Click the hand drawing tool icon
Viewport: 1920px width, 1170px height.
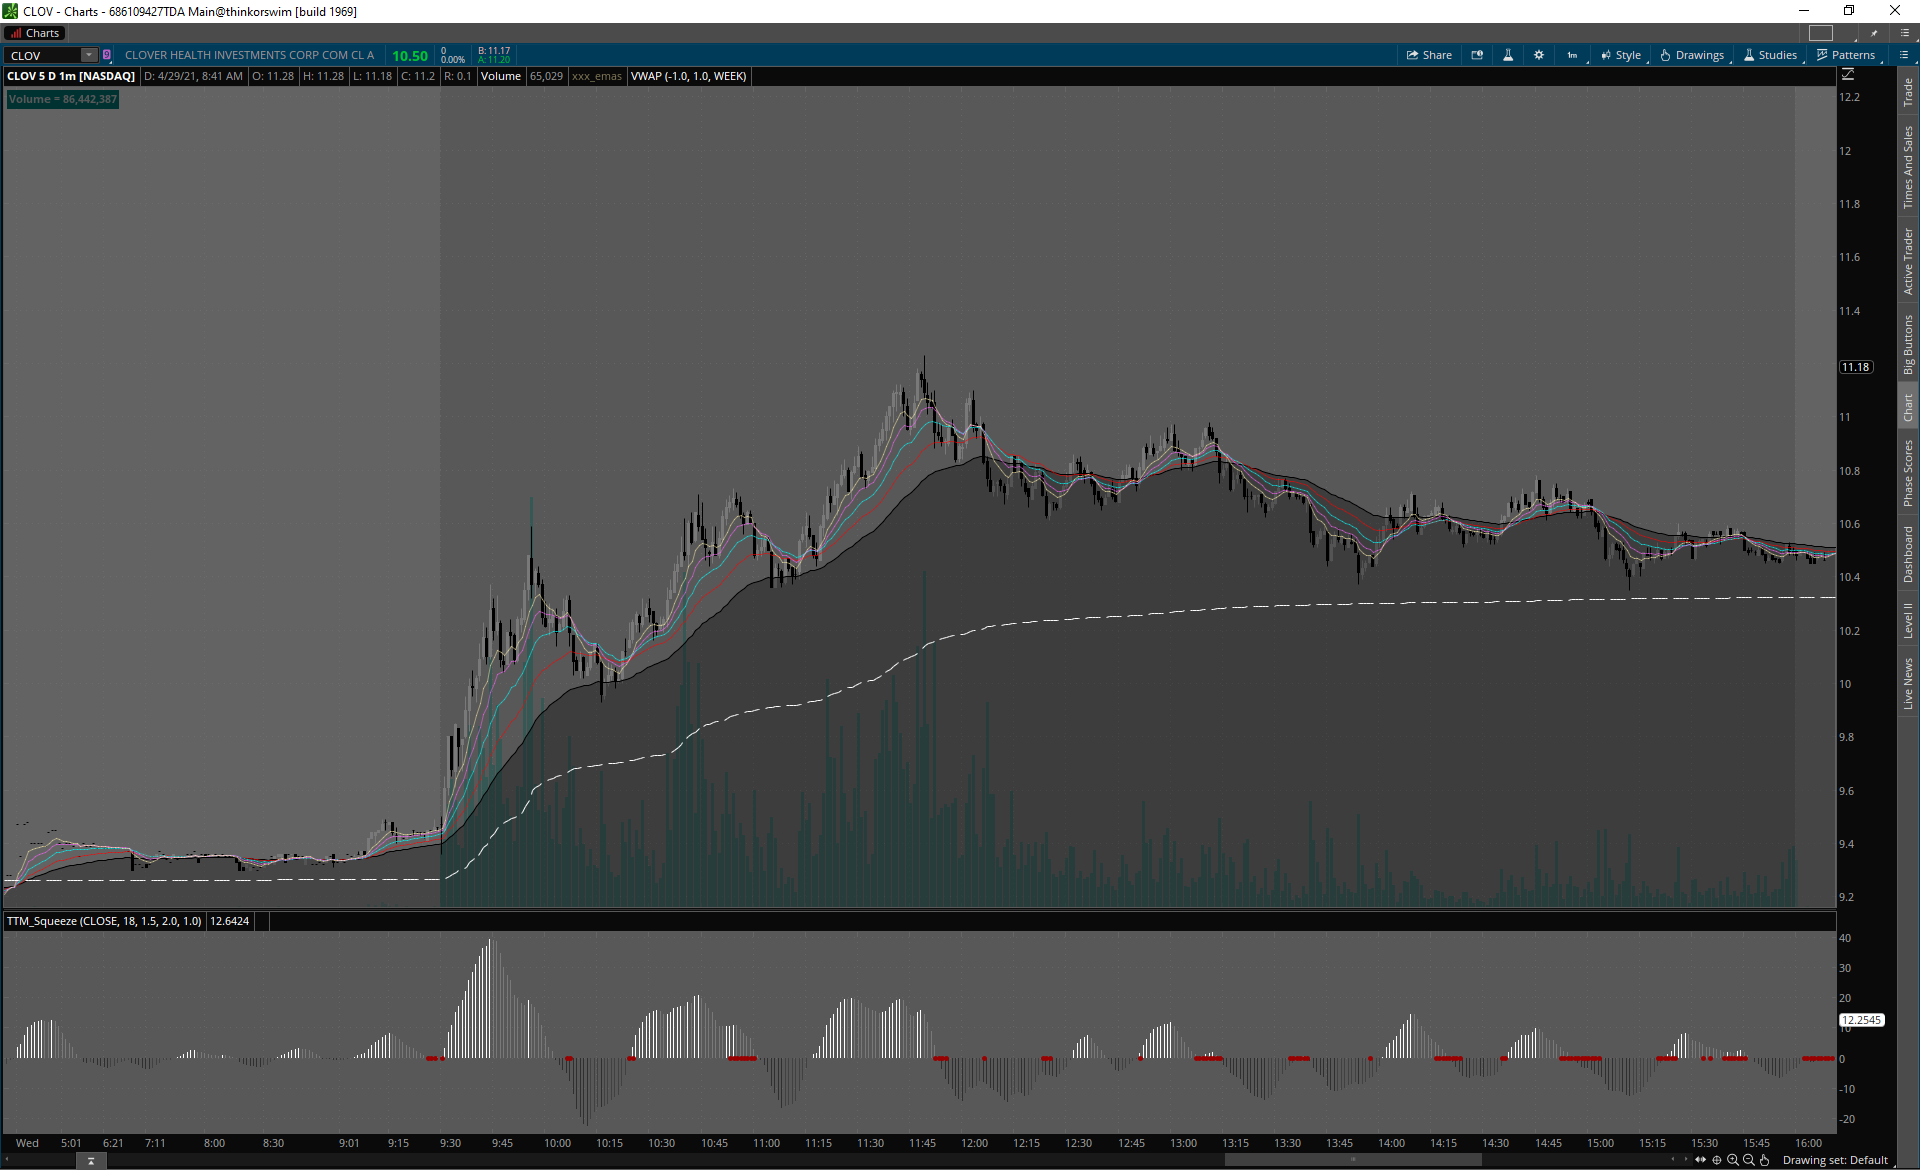click(x=1765, y=1160)
